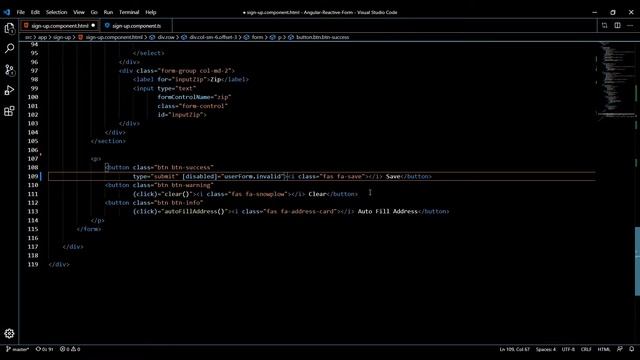Viewport: 640px width, 360px height.
Task: Open the Run and Debug view
Action: [9, 90]
